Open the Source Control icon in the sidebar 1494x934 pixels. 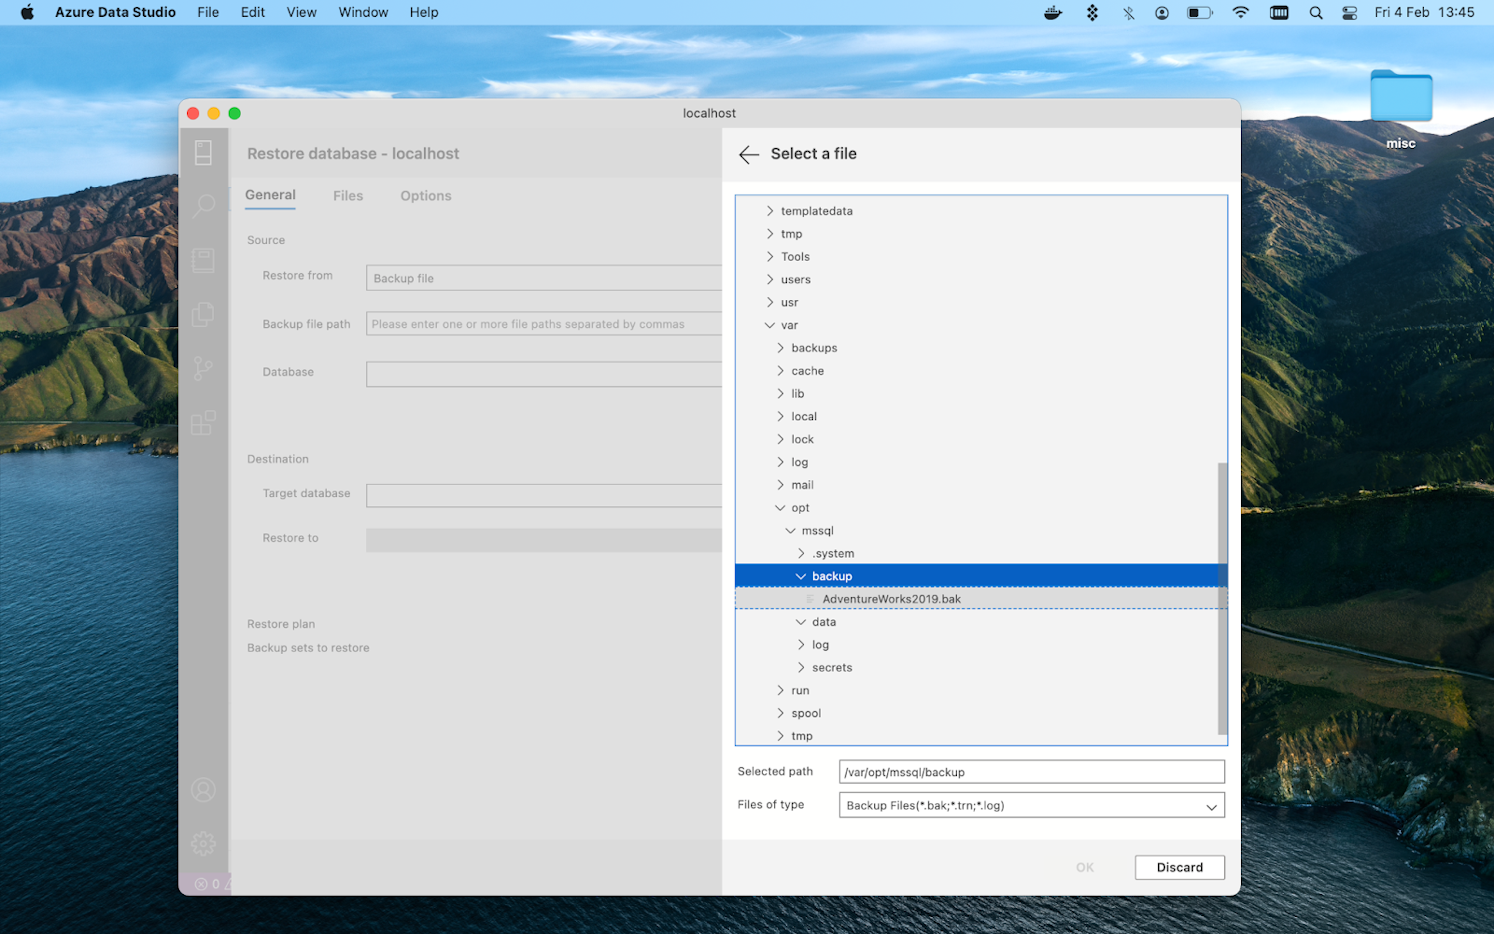pyautogui.click(x=203, y=368)
